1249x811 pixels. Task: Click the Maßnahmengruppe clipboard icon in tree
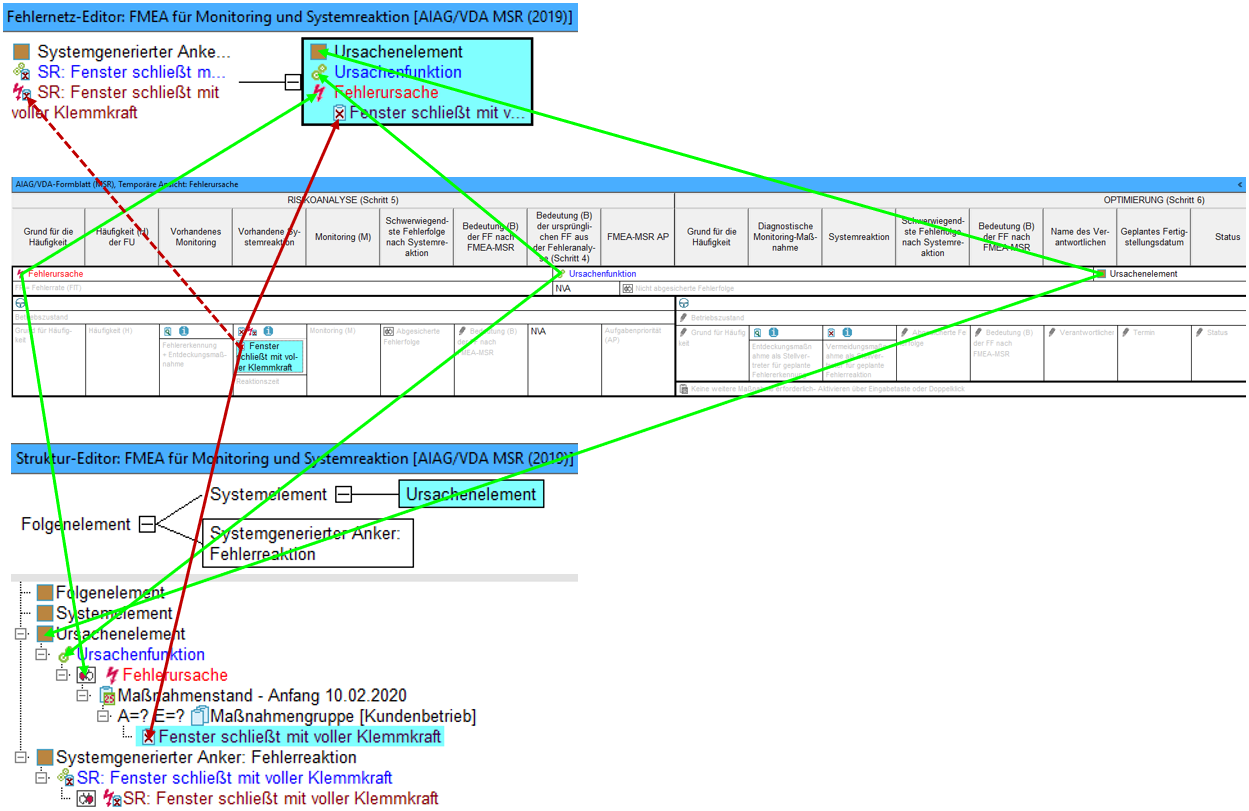(199, 716)
